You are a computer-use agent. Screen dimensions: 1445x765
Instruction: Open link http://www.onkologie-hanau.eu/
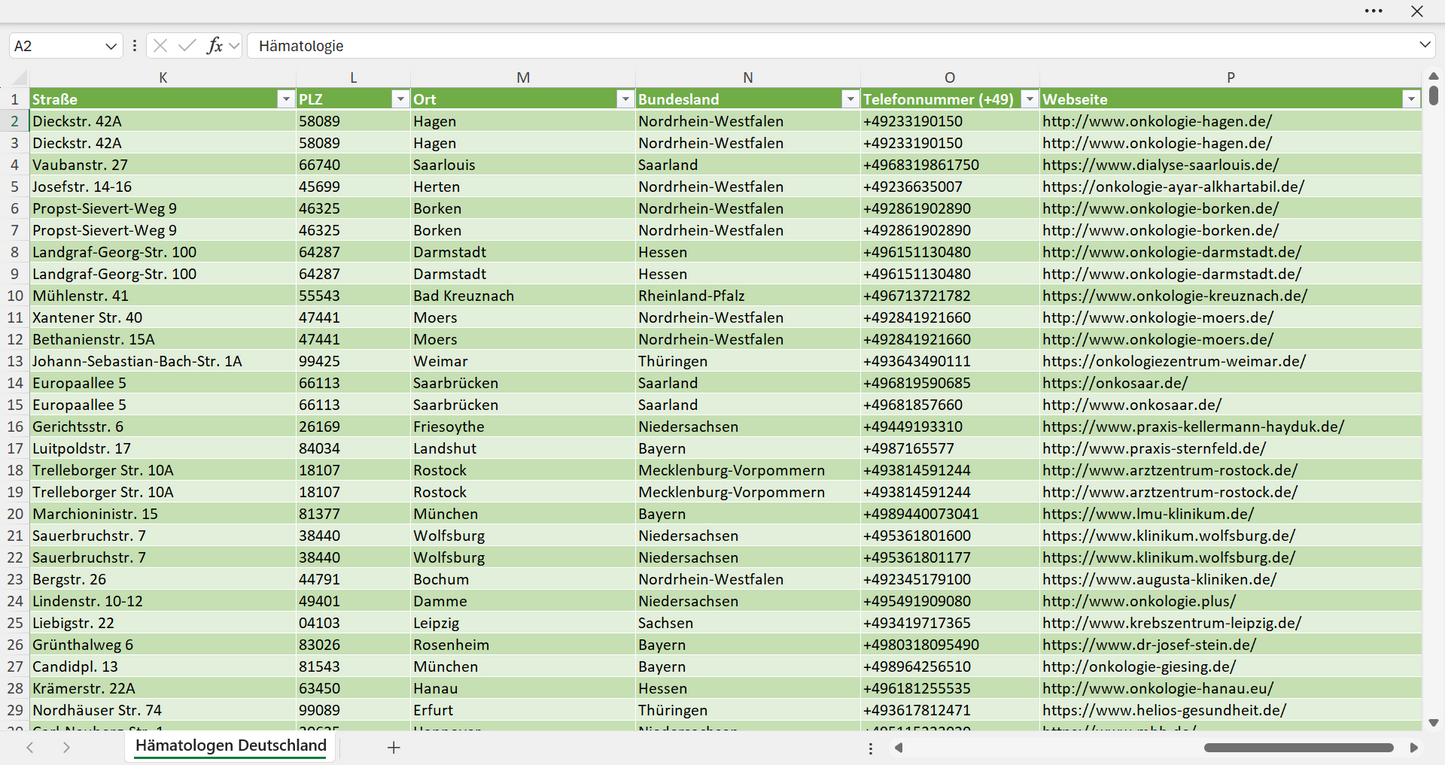click(x=1158, y=689)
